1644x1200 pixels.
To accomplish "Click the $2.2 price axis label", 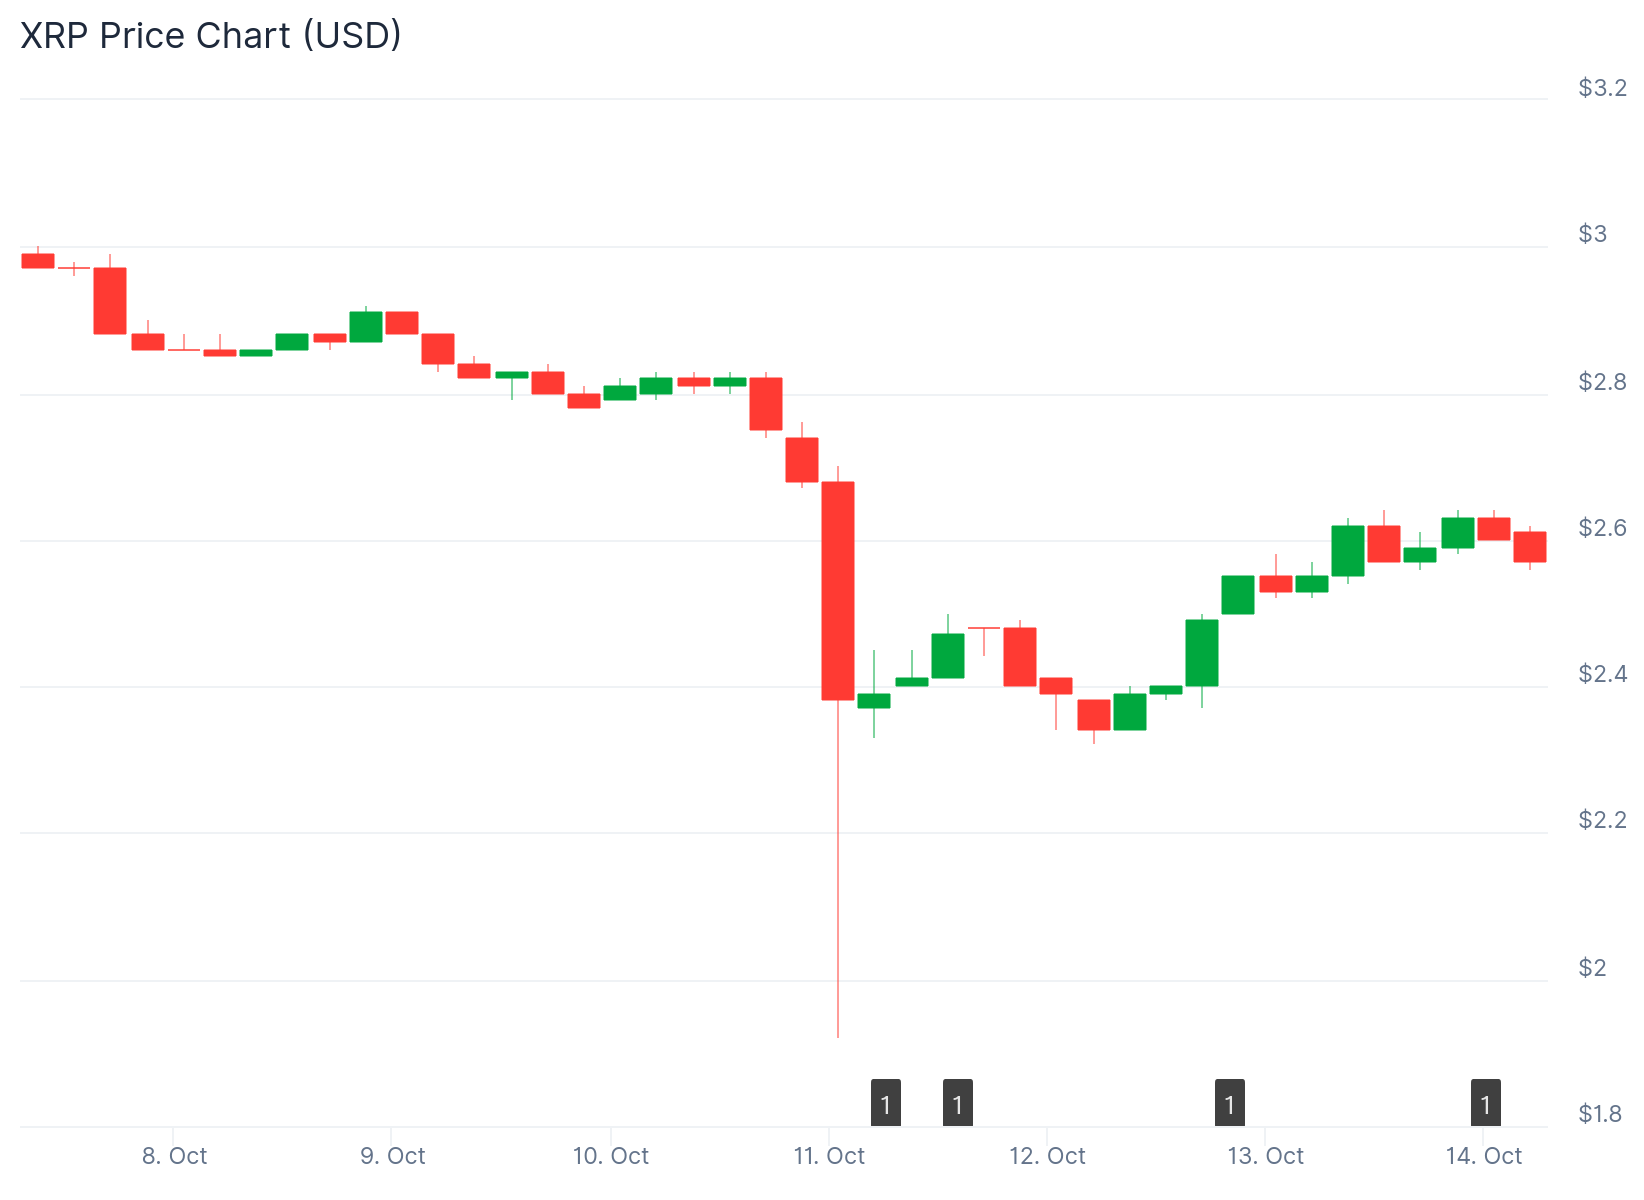I will click(1602, 820).
